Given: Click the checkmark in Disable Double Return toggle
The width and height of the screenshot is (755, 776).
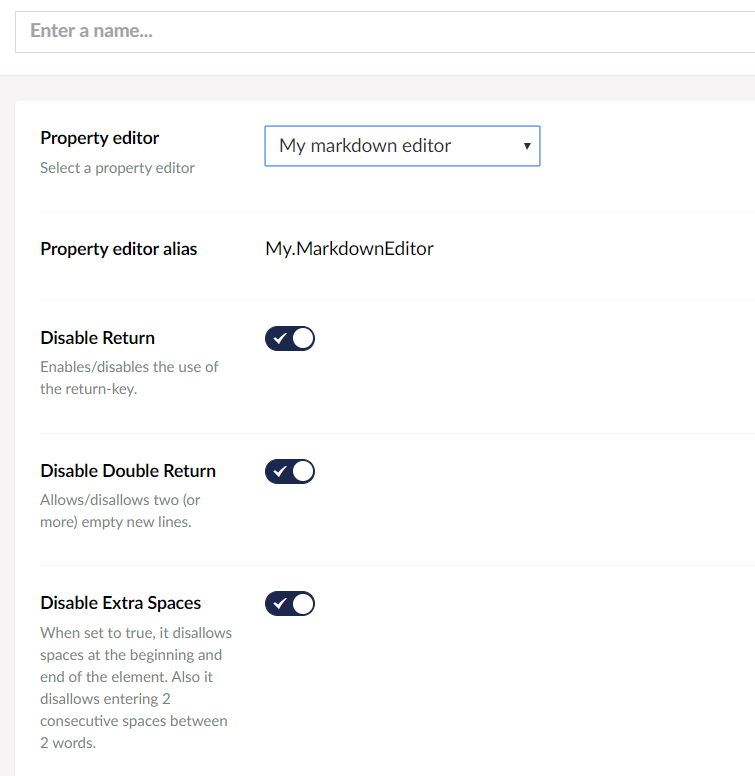Looking at the screenshot, I should click(x=280, y=471).
